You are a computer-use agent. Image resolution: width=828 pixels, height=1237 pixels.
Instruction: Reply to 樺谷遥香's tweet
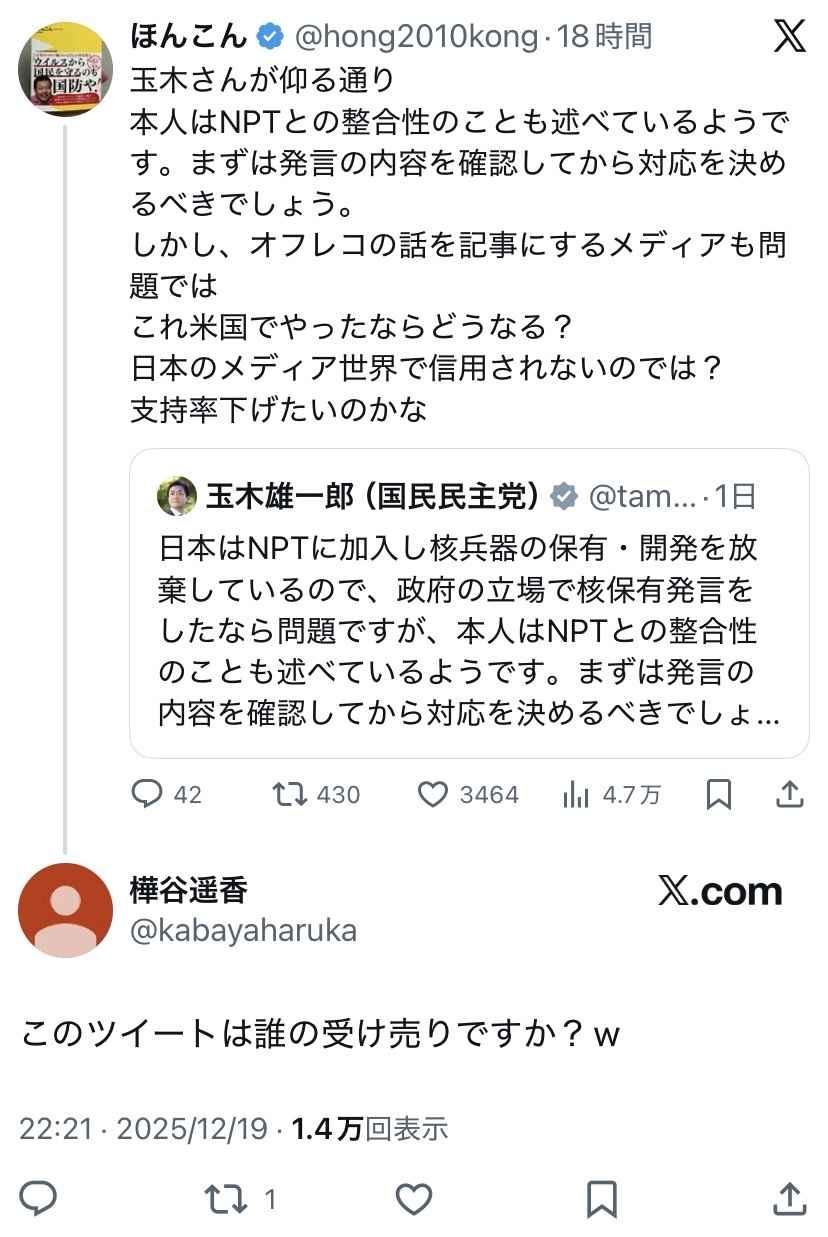coord(38,1197)
